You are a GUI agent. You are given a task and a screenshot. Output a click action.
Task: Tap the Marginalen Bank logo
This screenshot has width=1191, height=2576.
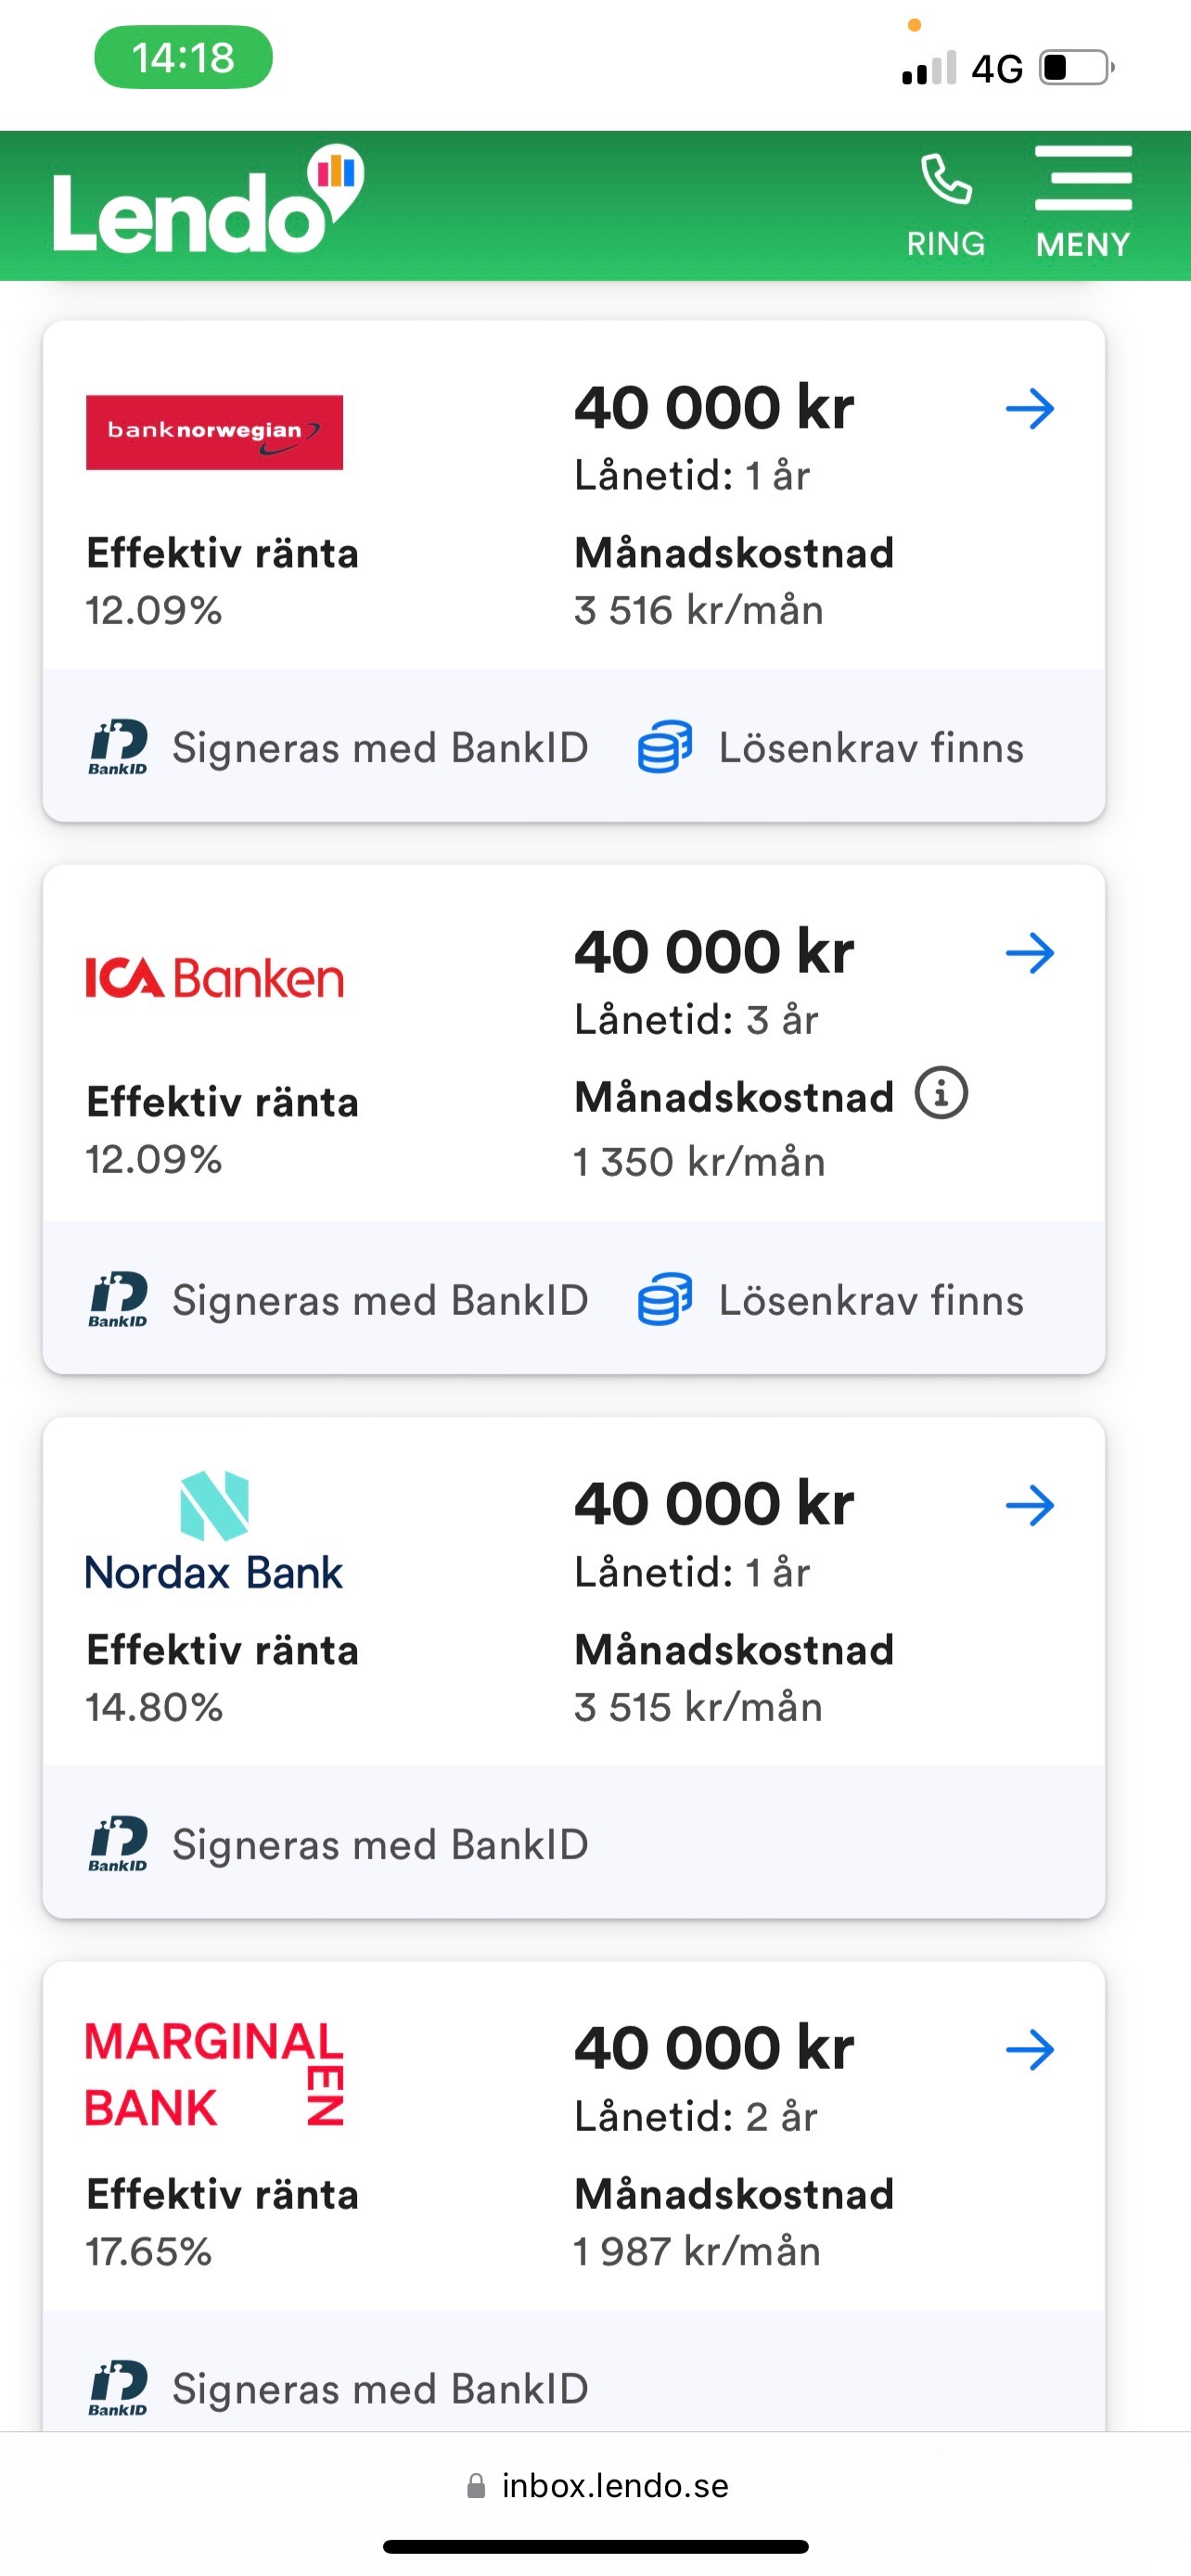click(x=214, y=2073)
